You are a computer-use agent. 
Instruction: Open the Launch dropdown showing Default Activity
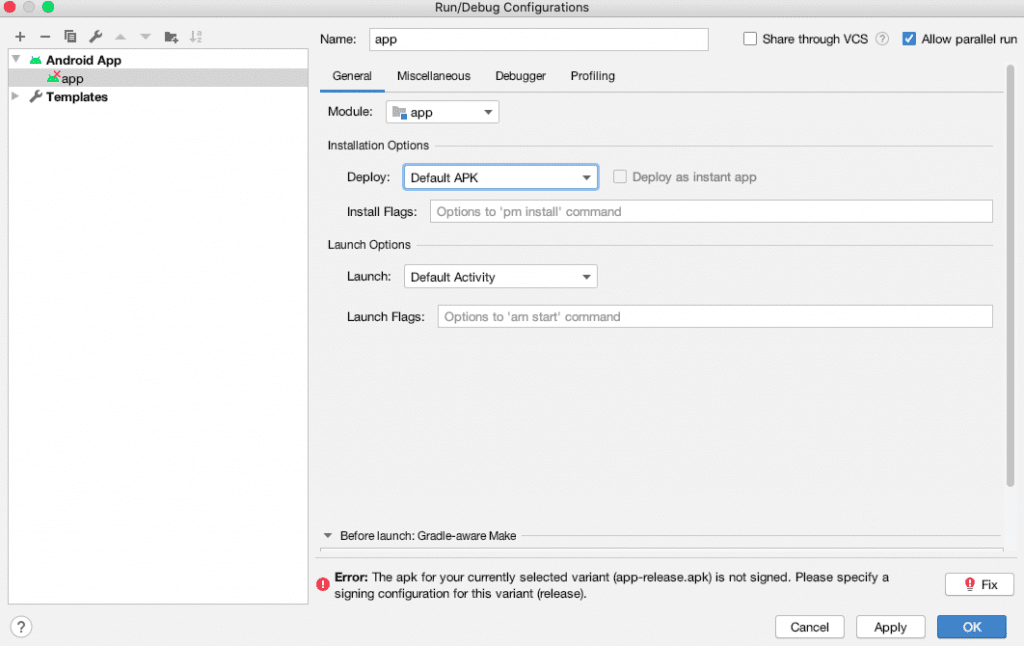click(500, 277)
